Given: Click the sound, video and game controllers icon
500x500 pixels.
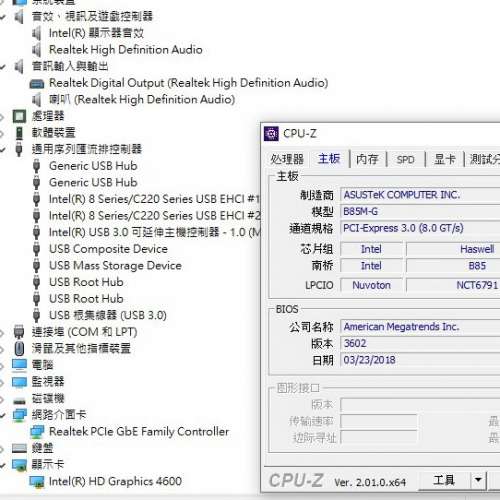Looking at the screenshot, I should pyautogui.click(x=19, y=17).
